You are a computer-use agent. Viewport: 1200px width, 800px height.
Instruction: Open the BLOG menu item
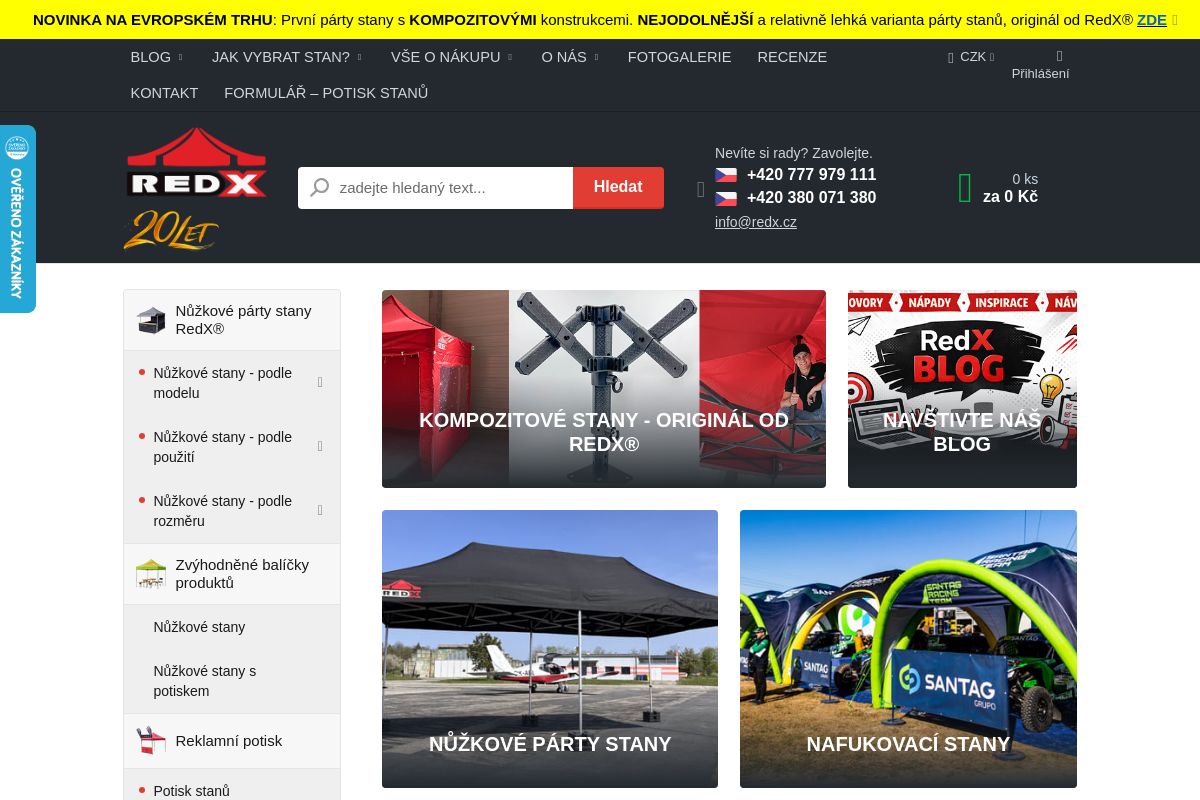coord(150,57)
